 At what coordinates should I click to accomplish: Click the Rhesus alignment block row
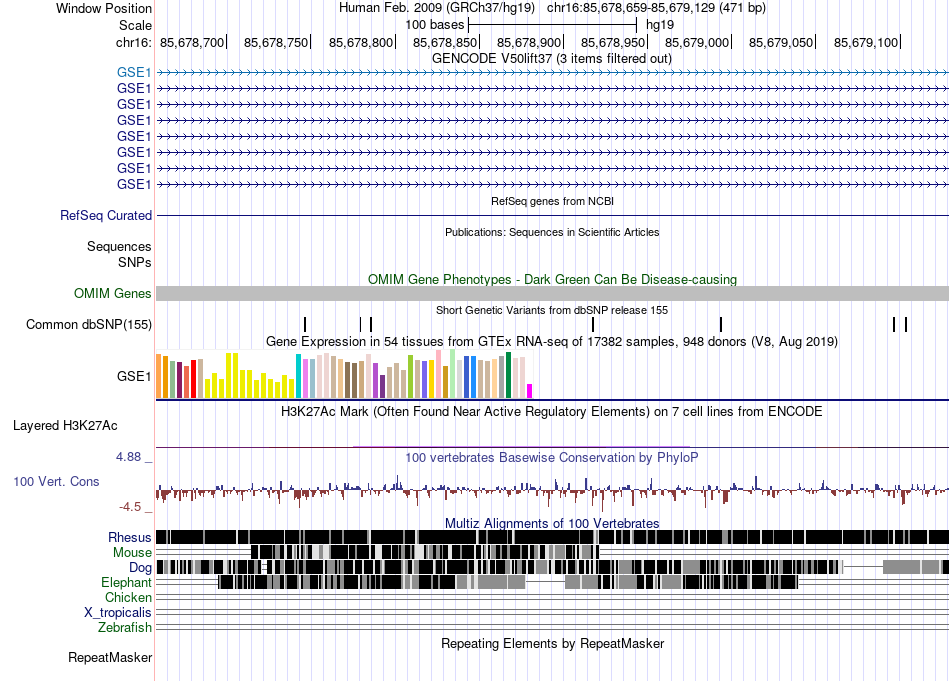pos(552,537)
